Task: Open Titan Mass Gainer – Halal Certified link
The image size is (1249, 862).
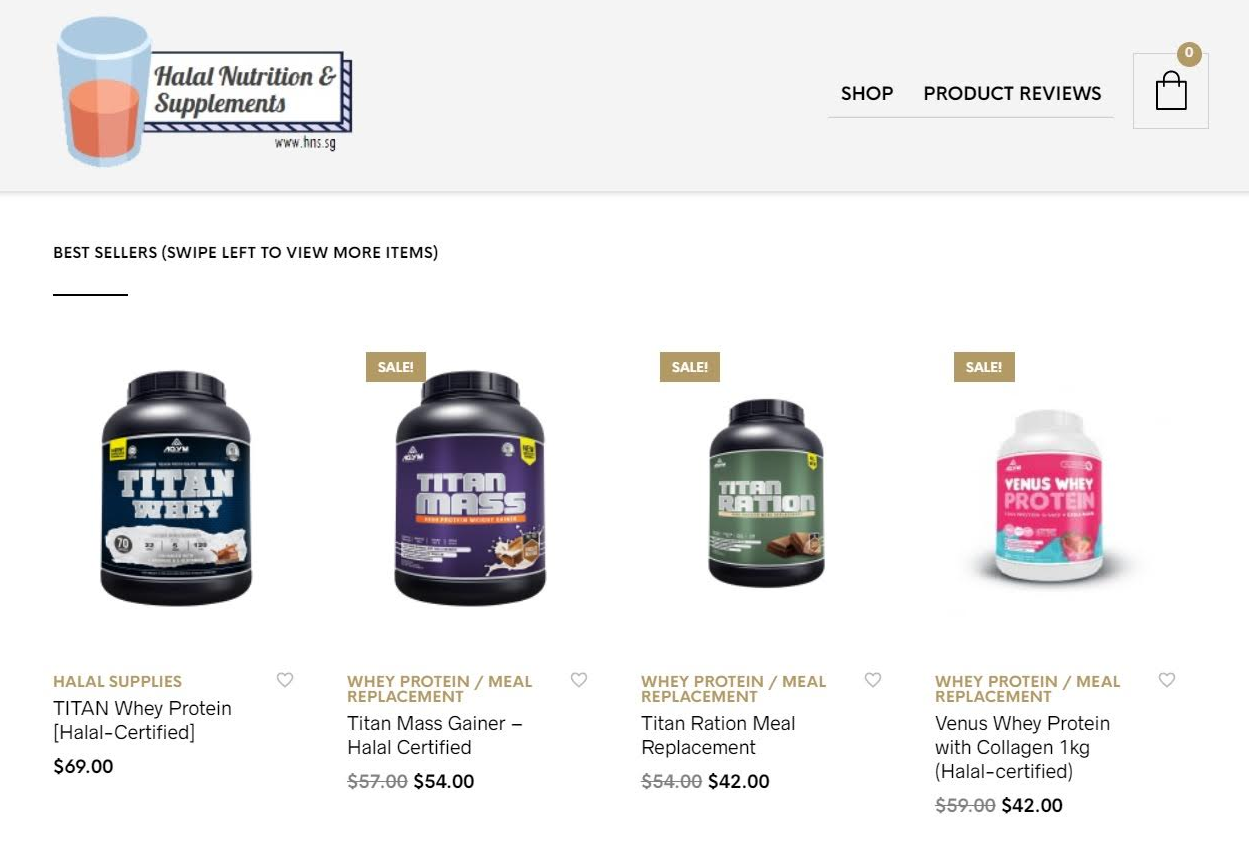Action: (x=435, y=735)
